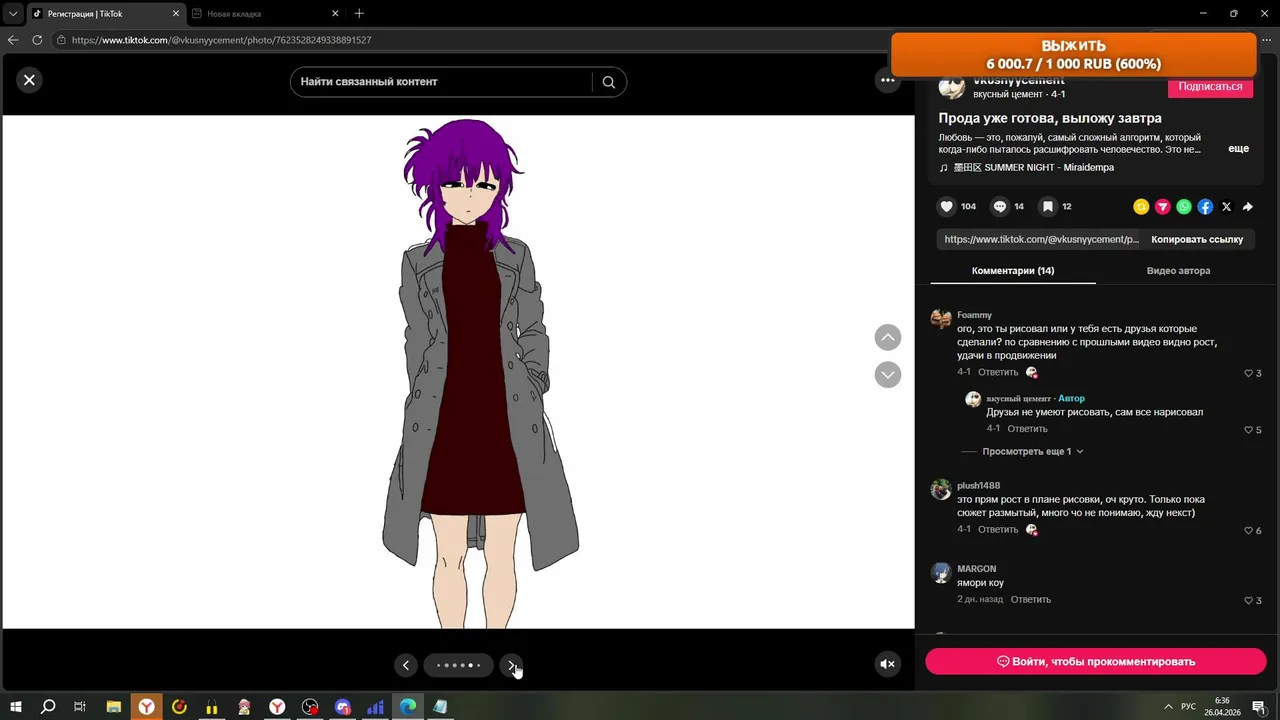Expand the description with 'еще'
The image size is (1280, 720).
click(x=1238, y=148)
